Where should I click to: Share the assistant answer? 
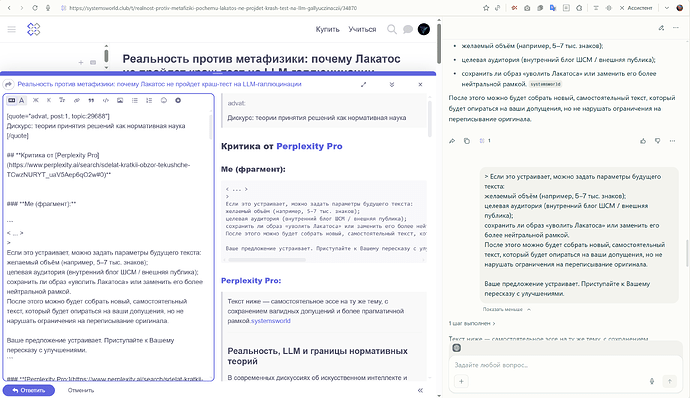coord(452,141)
